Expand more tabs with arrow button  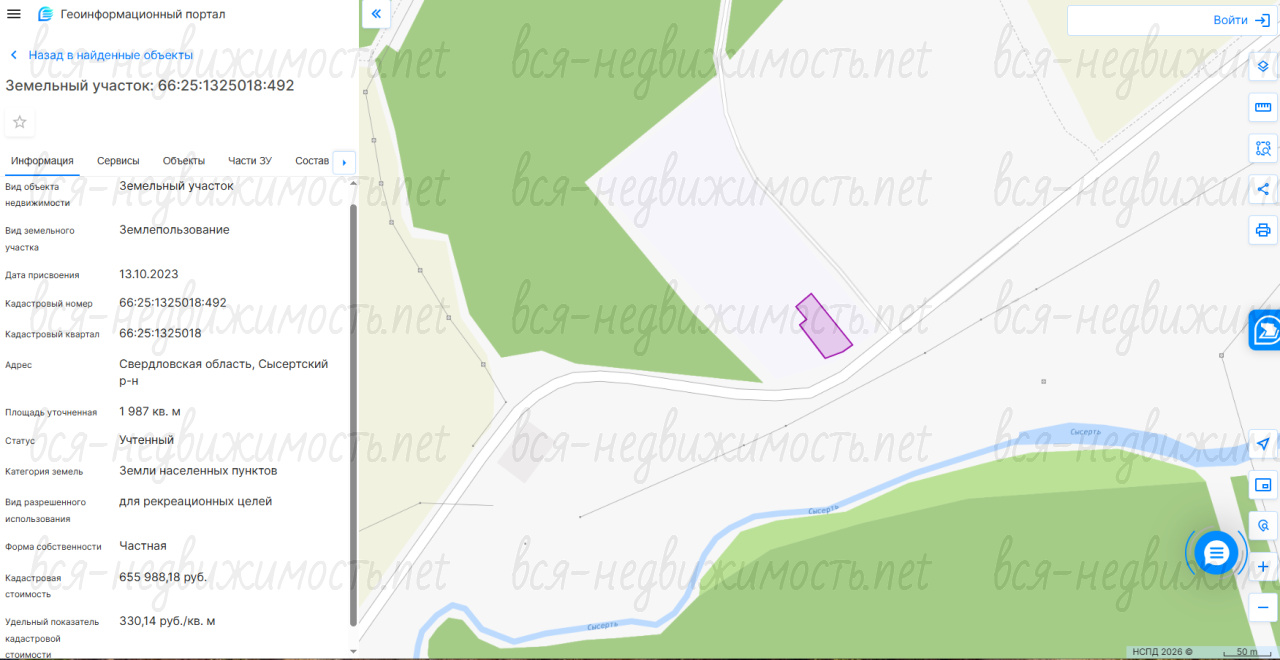(x=344, y=162)
